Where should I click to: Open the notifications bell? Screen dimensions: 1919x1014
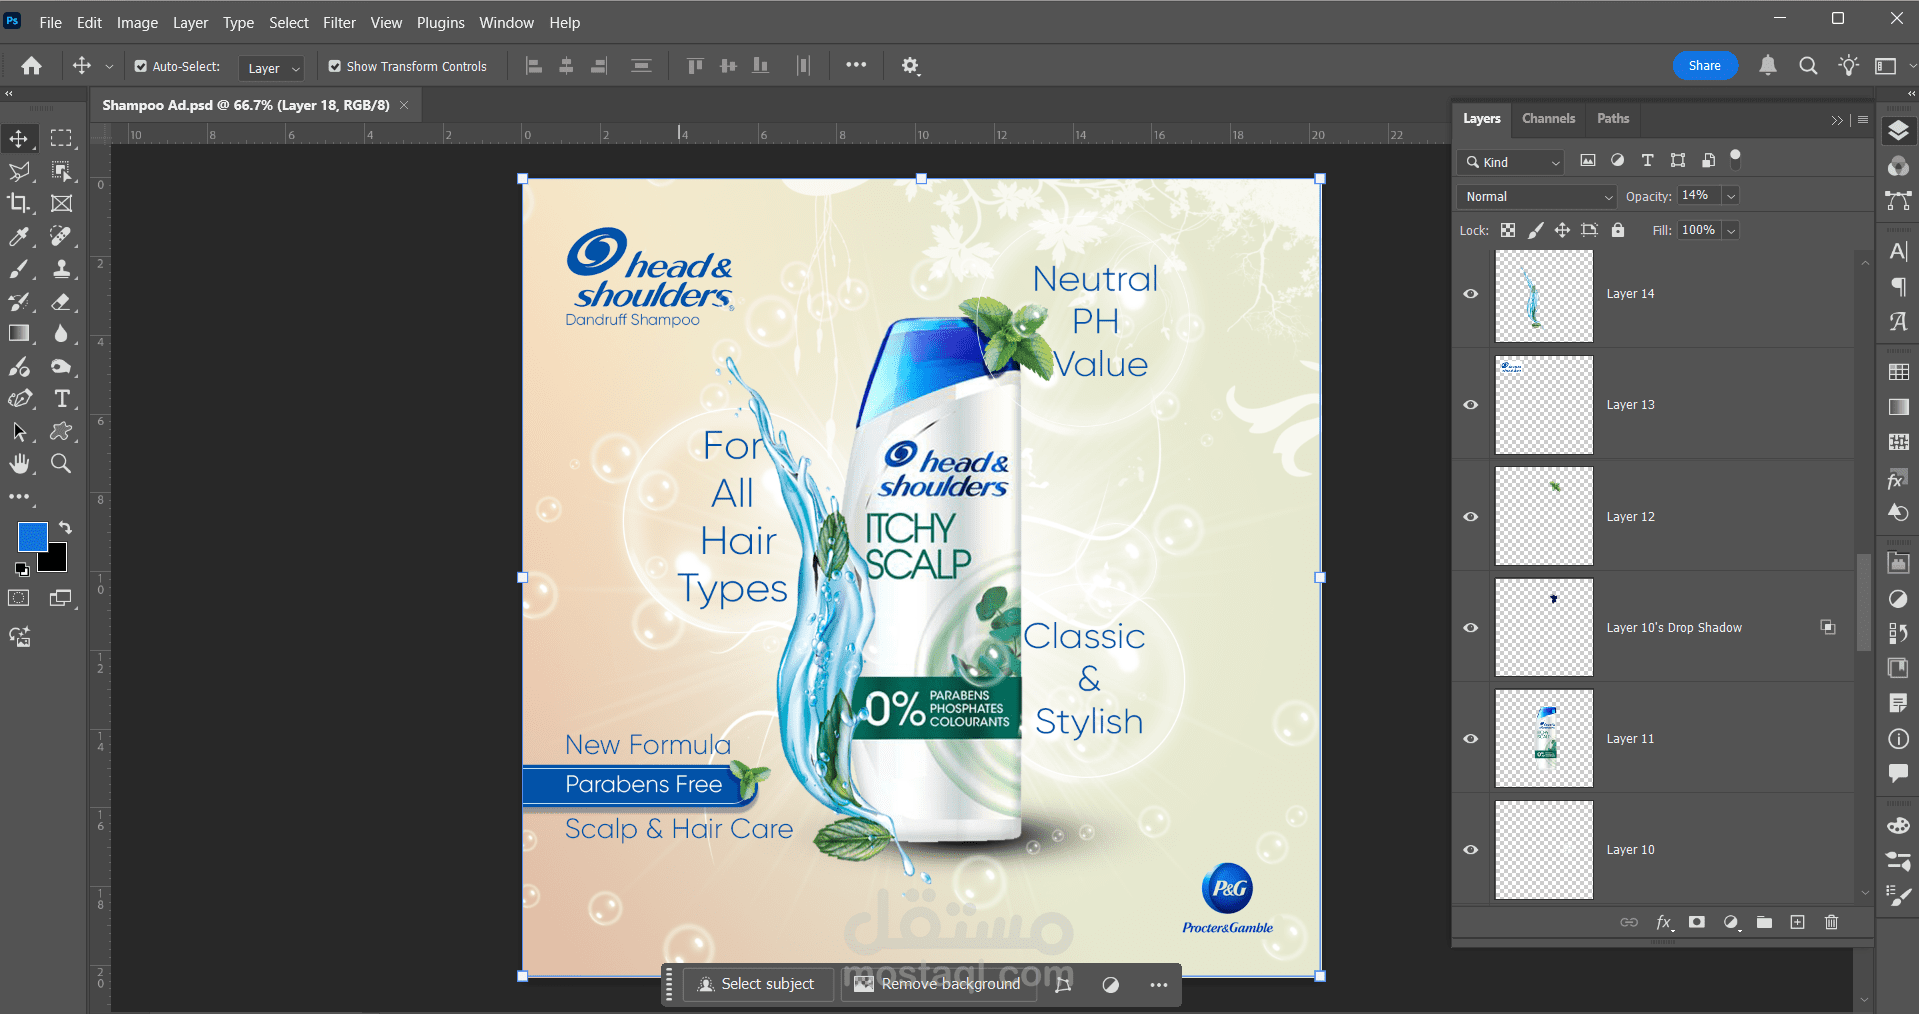(1768, 66)
